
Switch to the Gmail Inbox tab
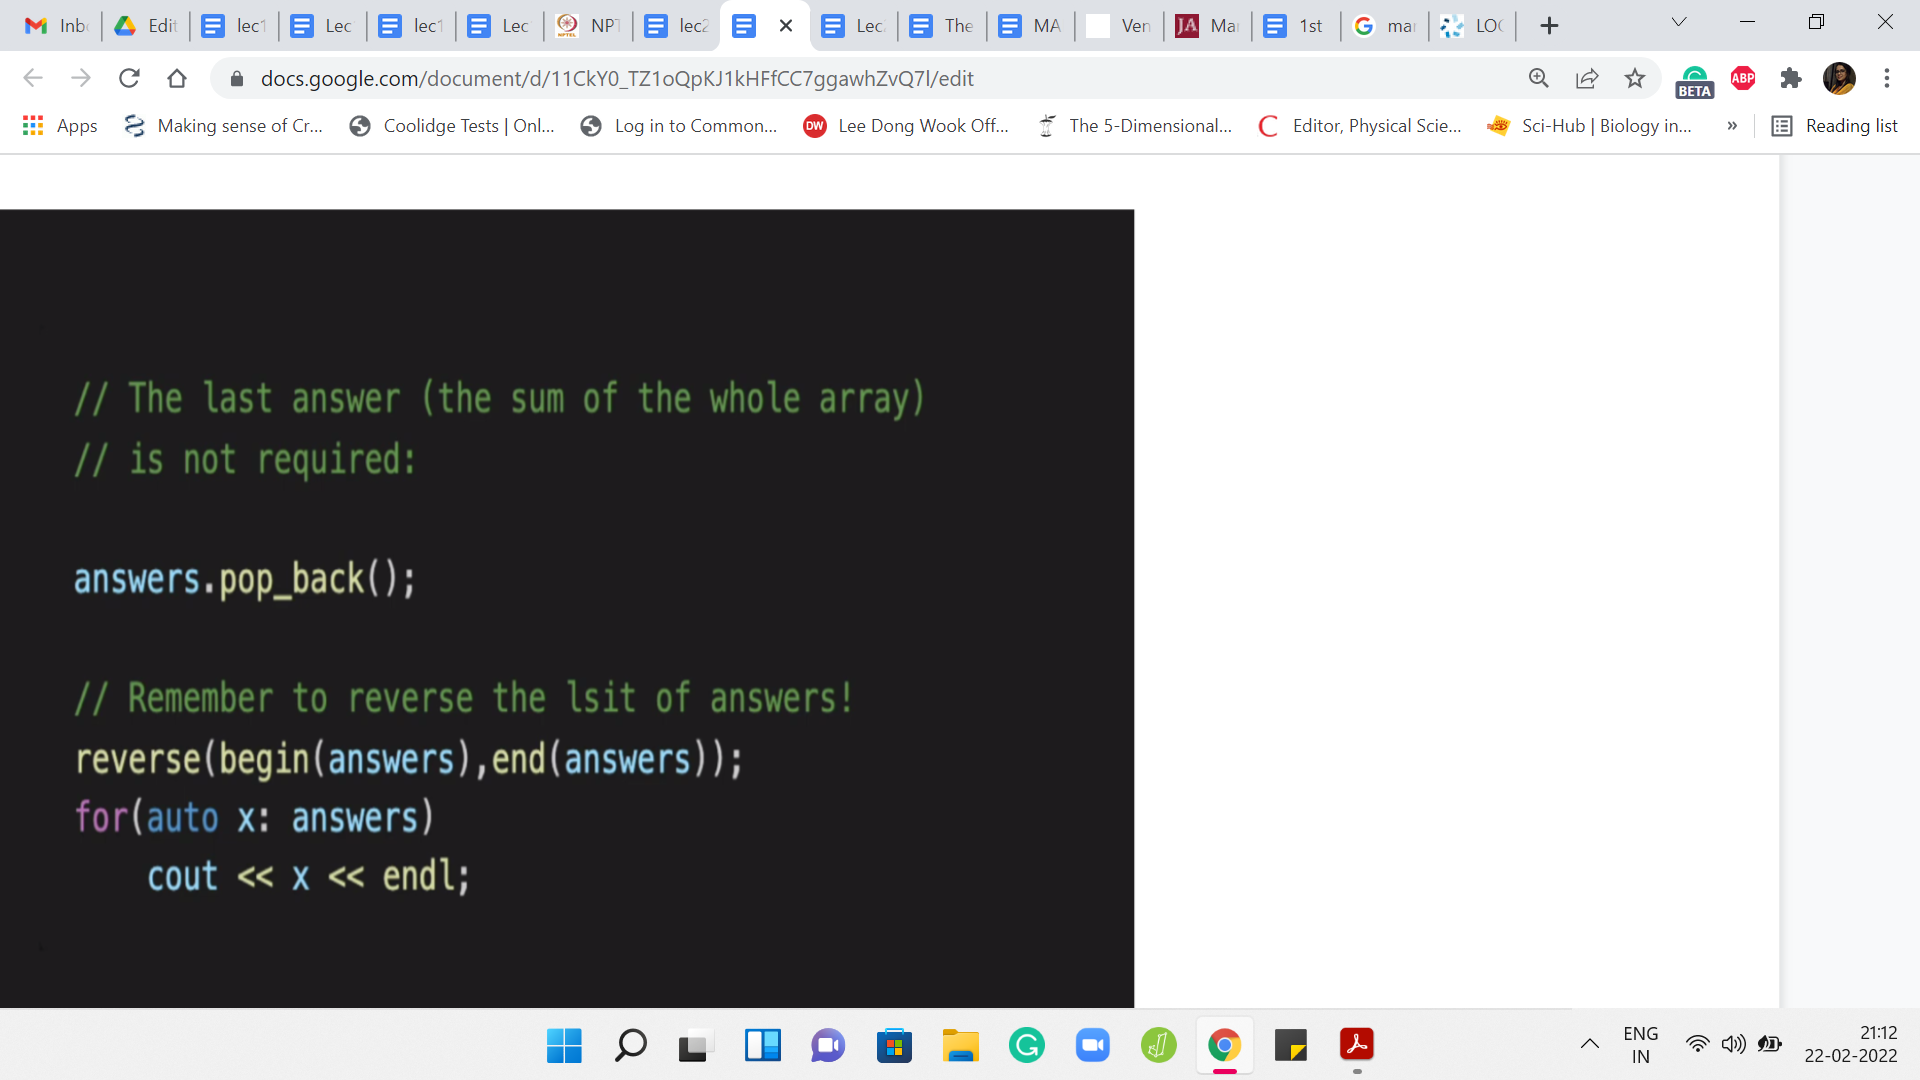[x=56, y=26]
